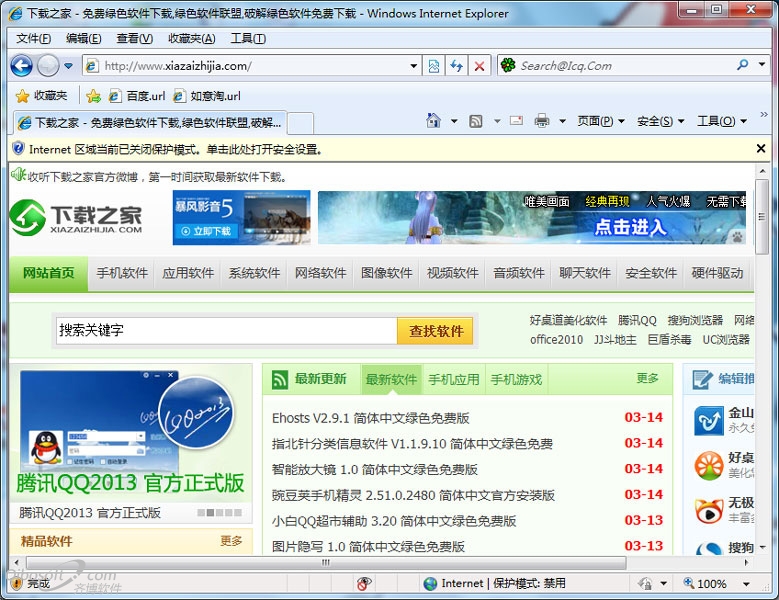Open the 安全(S) dropdown menu
Image resolution: width=779 pixels, height=600 pixels.
coord(661,121)
